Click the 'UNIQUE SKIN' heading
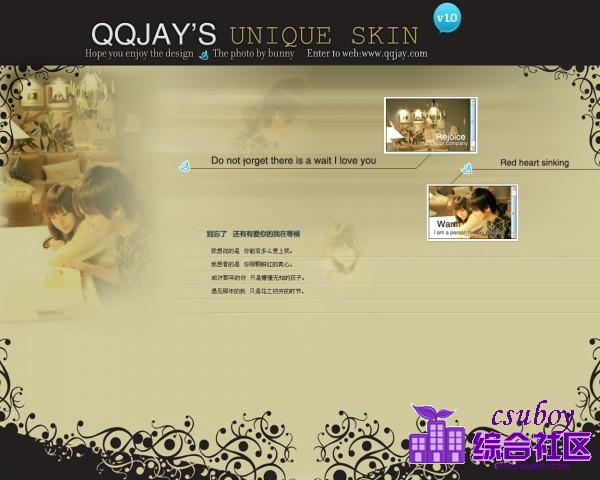This screenshot has width=600, height=480. (323, 34)
